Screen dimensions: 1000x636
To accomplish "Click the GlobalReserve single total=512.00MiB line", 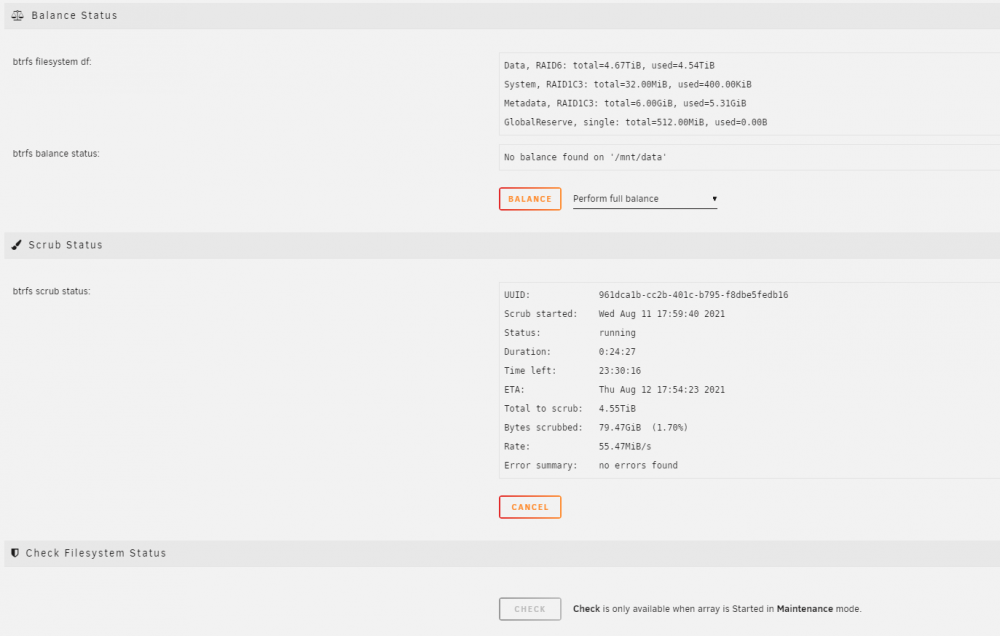I will (x=635, y=122).
